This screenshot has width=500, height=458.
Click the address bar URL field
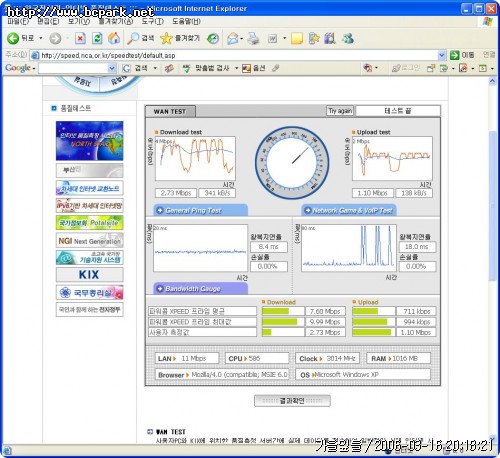[x=237, y=55]
